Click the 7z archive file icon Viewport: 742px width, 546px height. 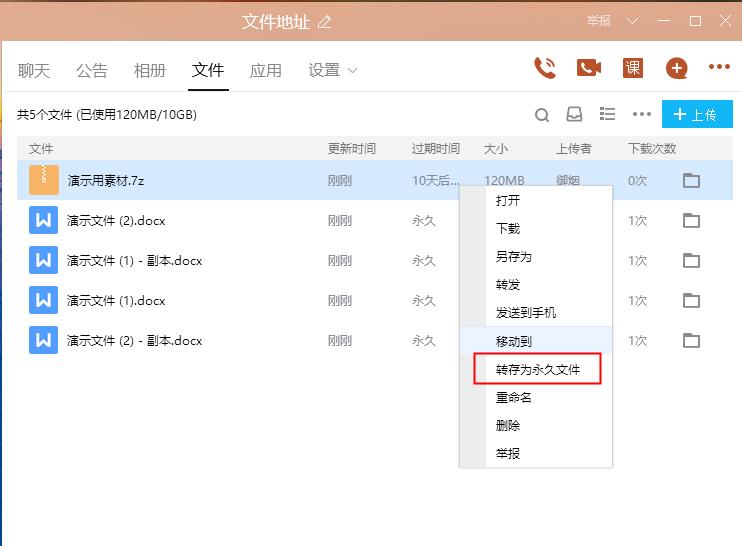(x=44, y=180)
